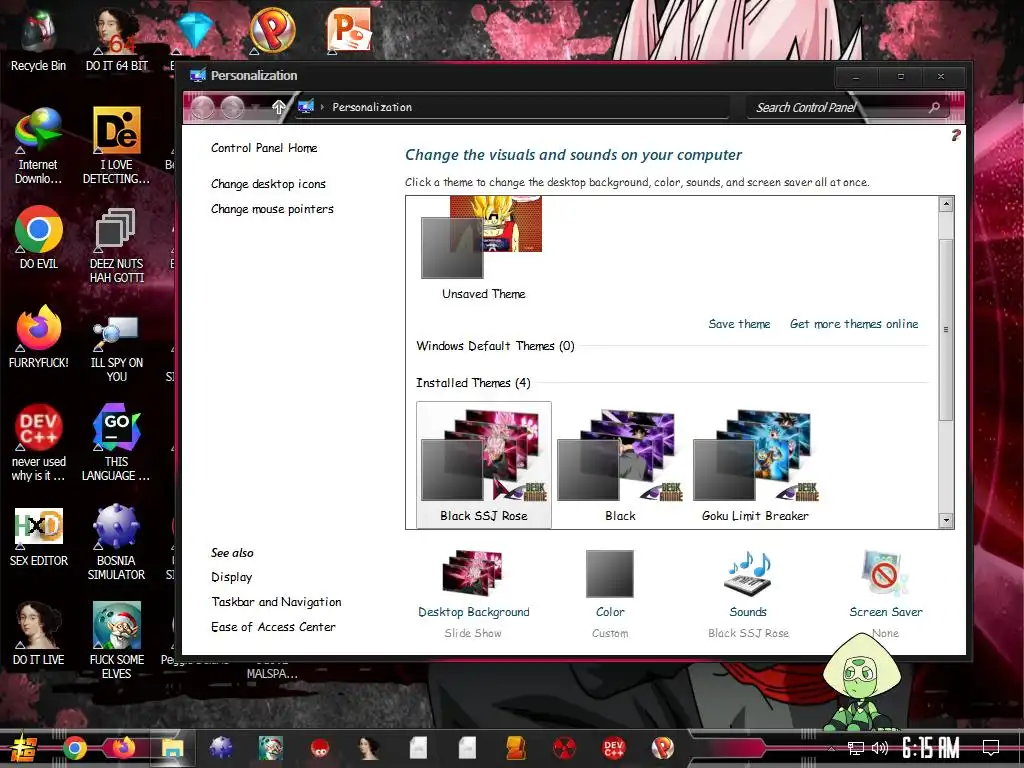Click Personalization breadcrumb in address bar
This screenshot has width=1024, height=768.
point(372,107)
